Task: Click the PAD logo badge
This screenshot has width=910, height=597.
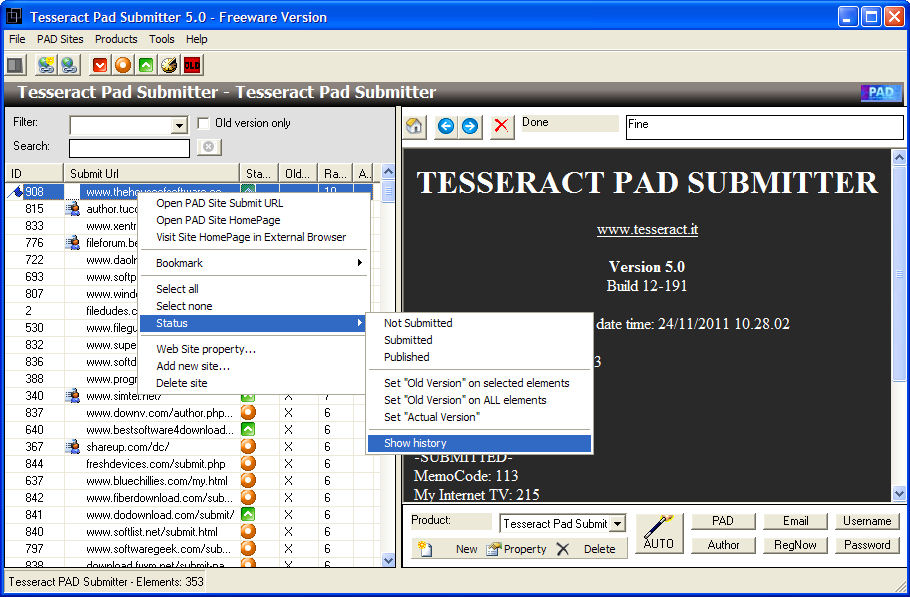Action: [881, 93]
